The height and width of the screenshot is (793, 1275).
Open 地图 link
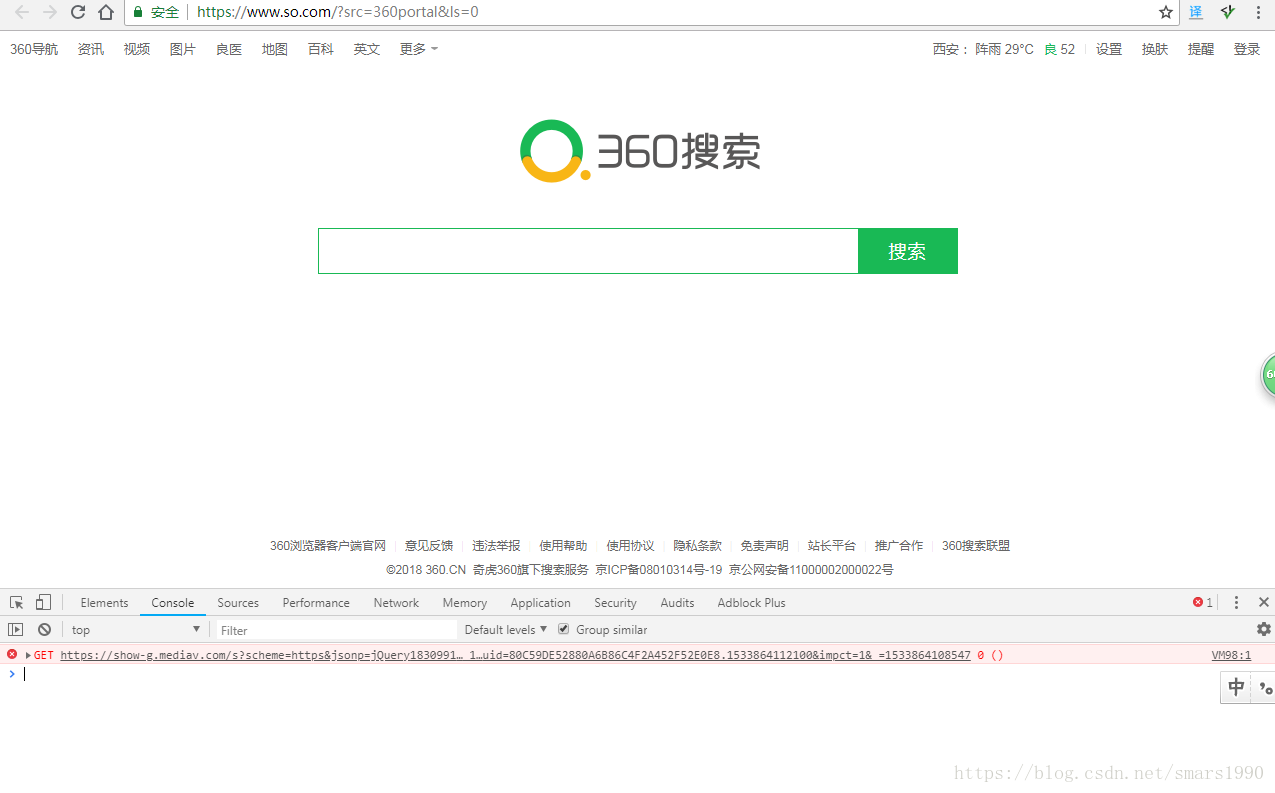275,49
